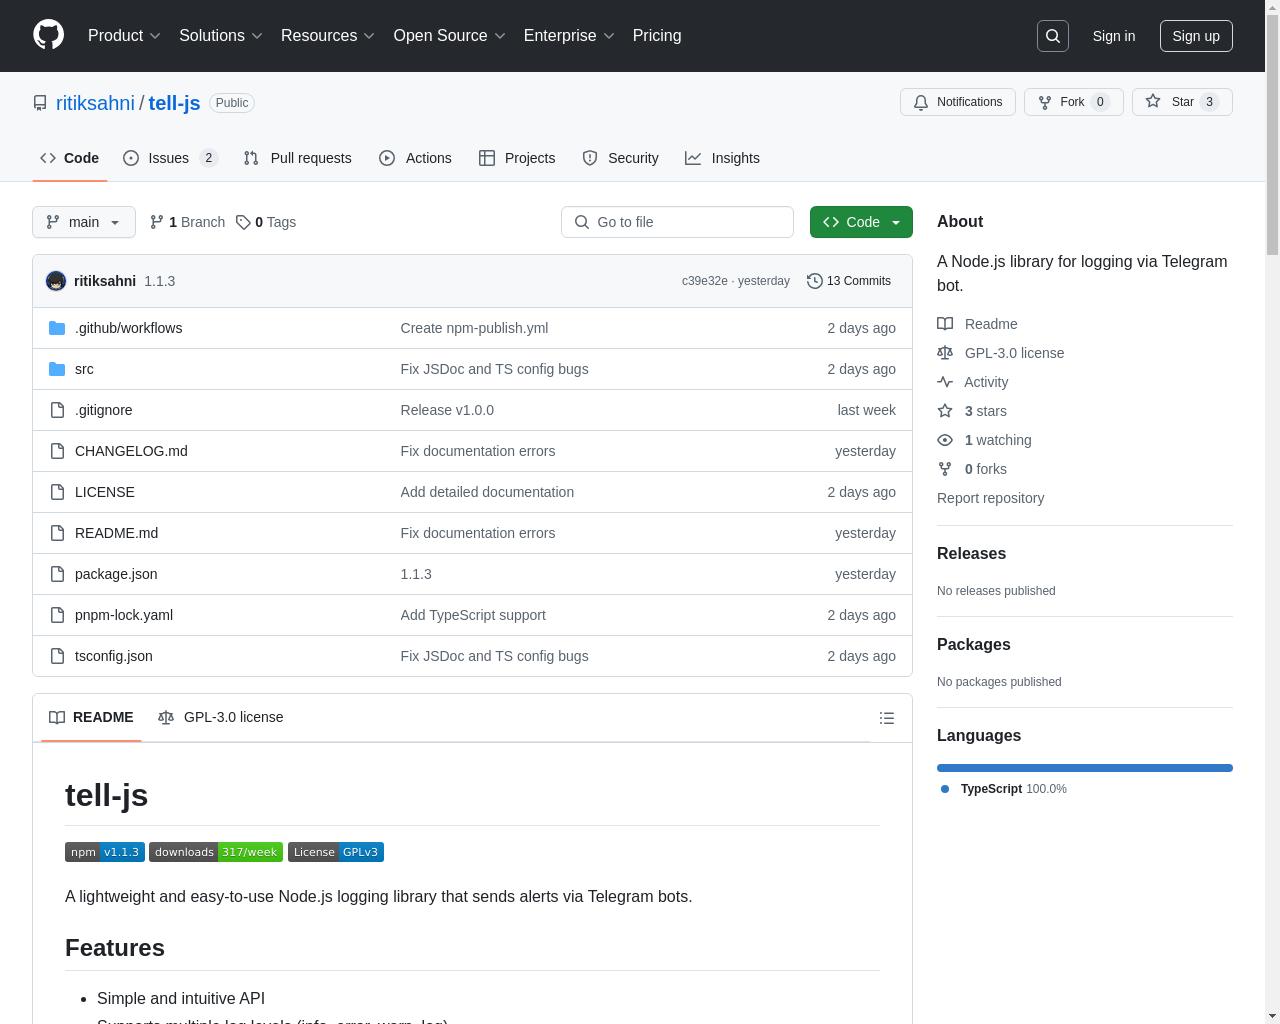Click Report repository link

pos(990,498)
